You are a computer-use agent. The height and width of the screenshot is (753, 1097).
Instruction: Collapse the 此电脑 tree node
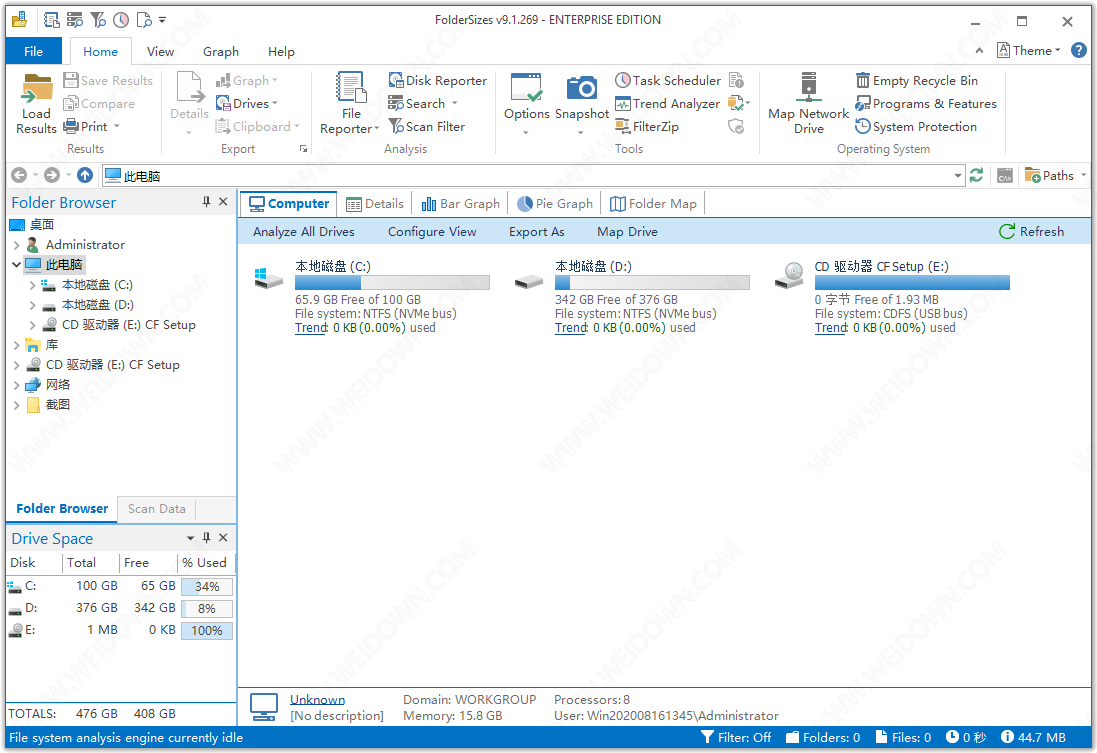[x=16, y=265]
